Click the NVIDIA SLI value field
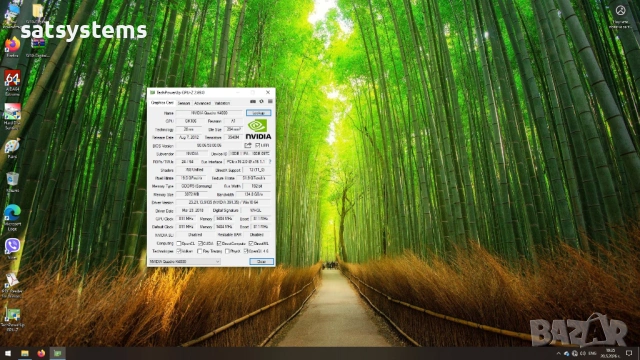 pos(195,235)
